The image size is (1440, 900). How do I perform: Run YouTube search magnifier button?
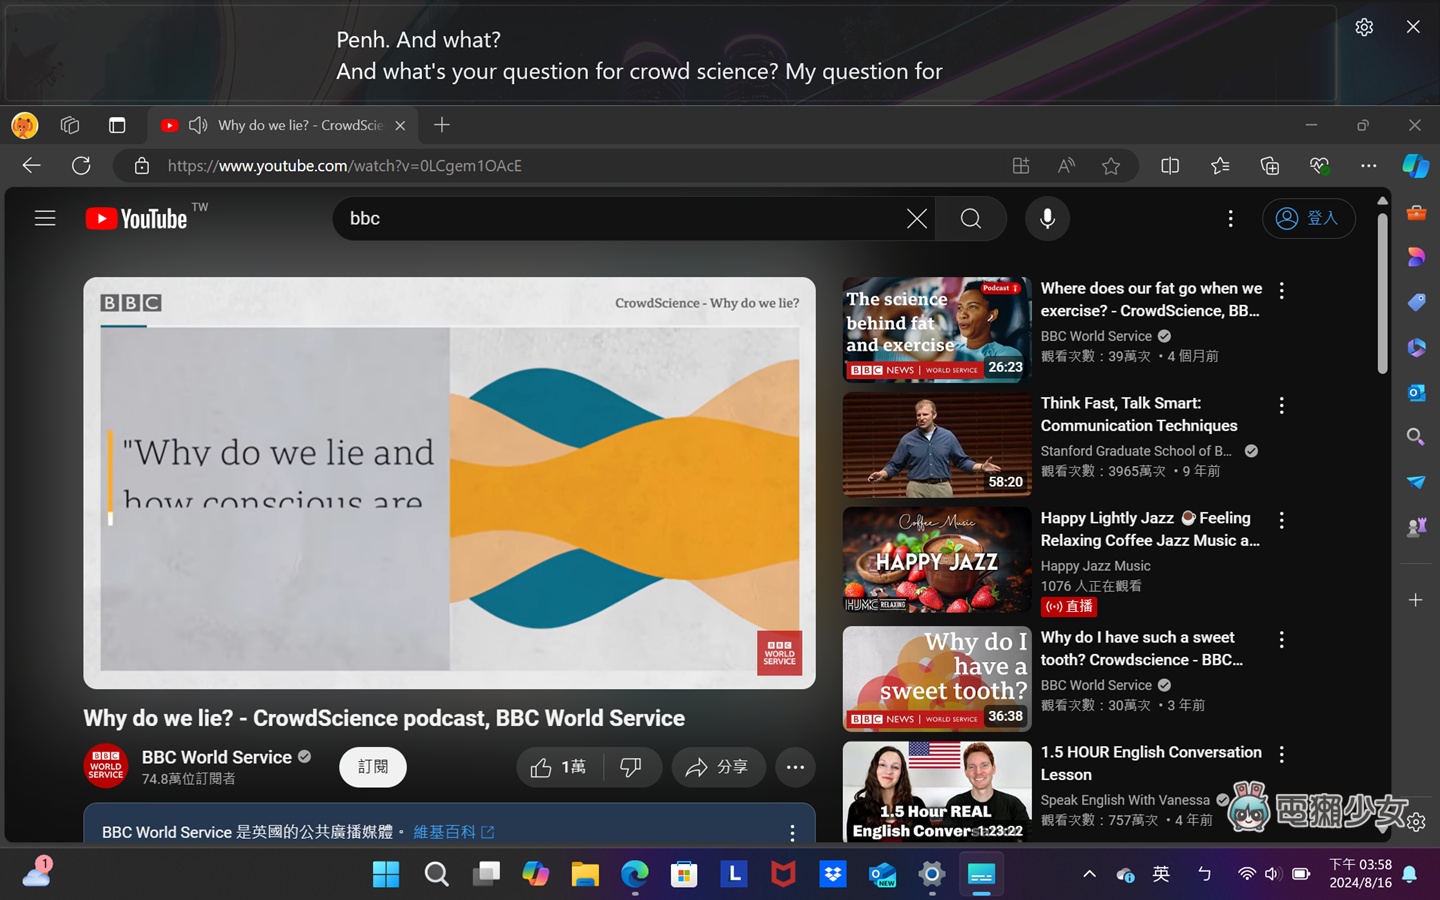(x=970, y=218)
